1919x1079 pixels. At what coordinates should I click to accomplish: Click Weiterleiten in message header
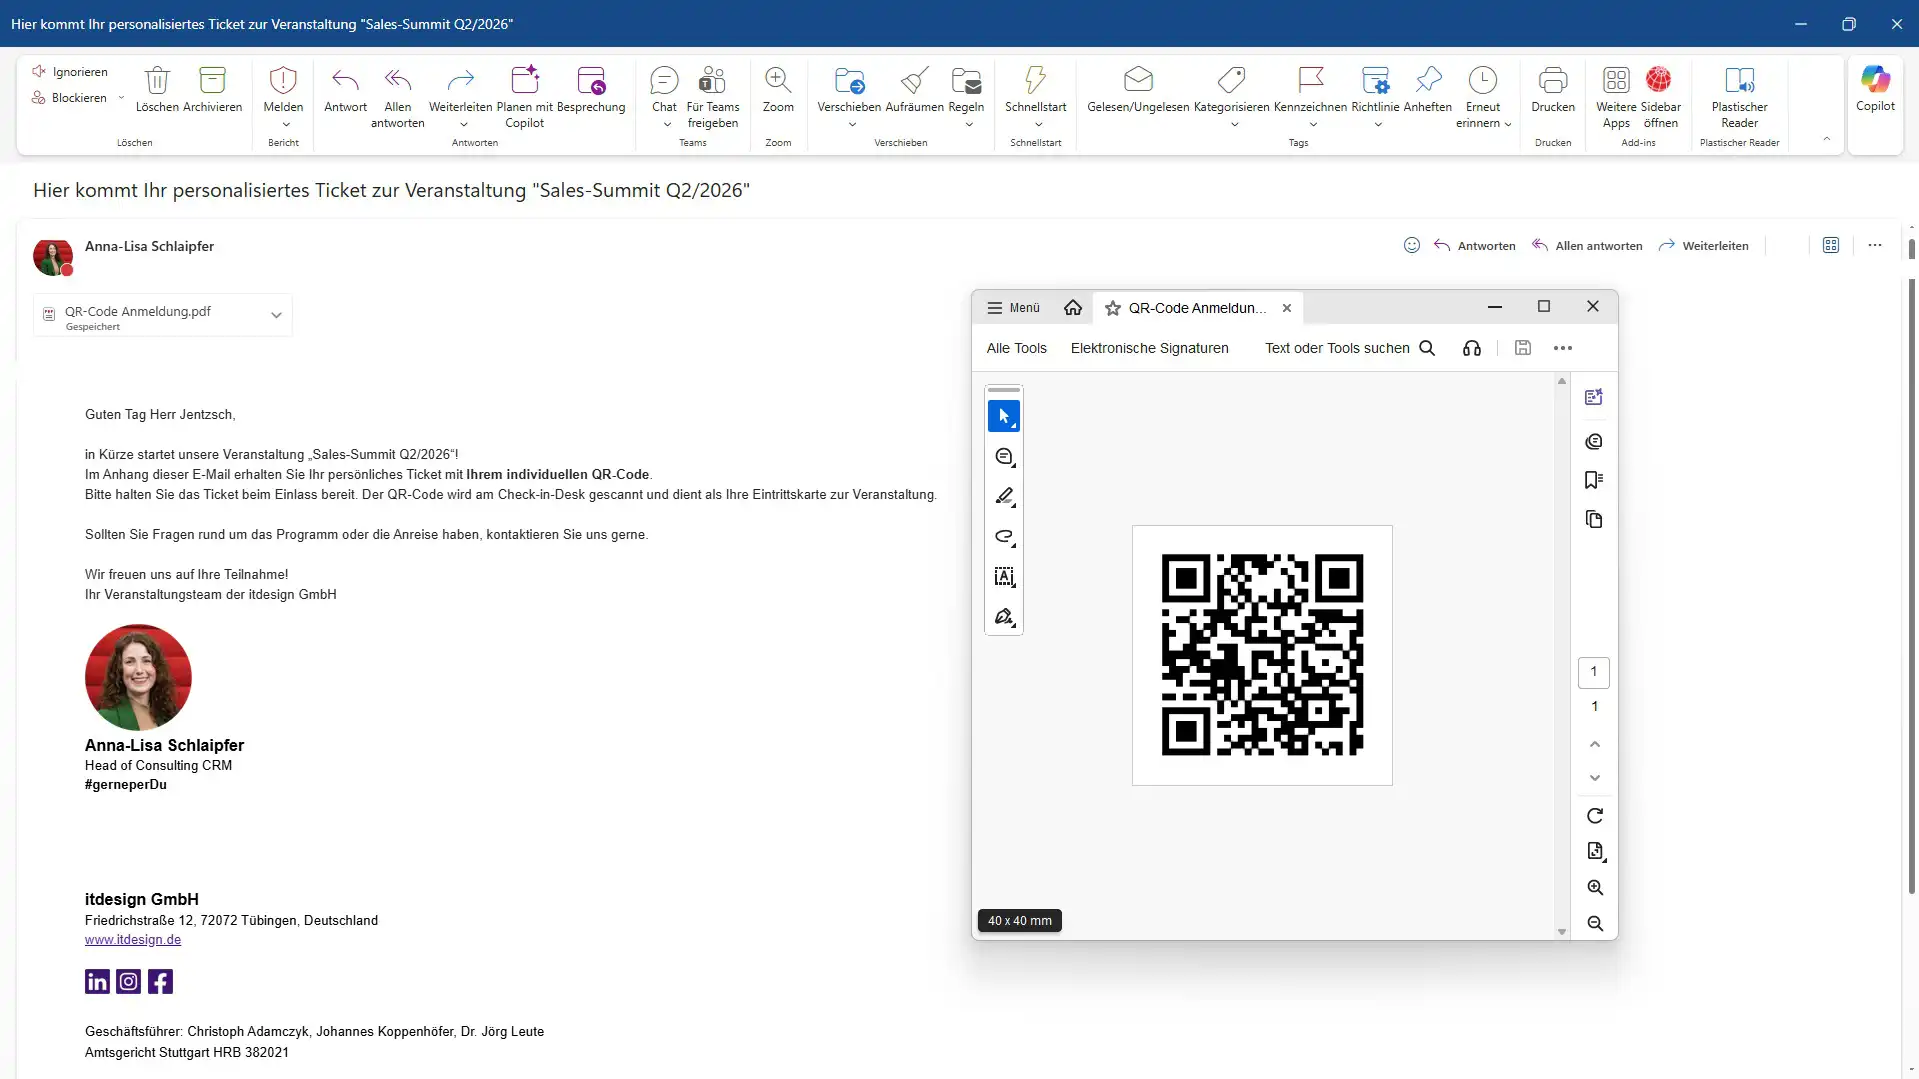coord(1703,245)
